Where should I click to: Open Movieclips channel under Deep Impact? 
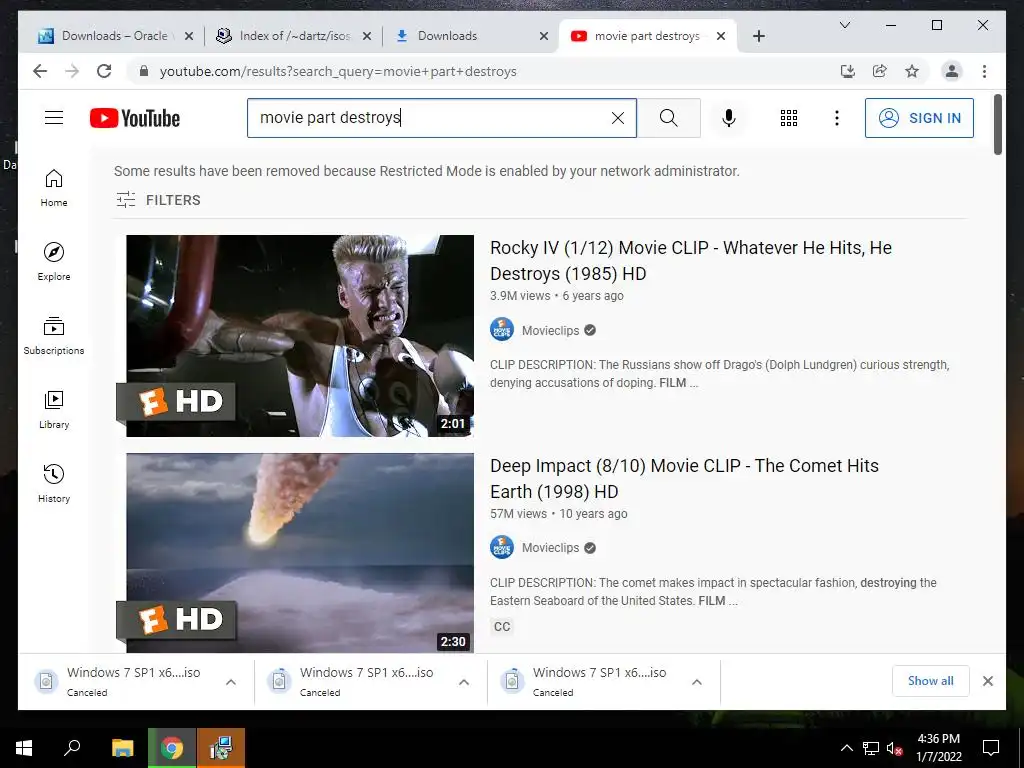(550, 548)
